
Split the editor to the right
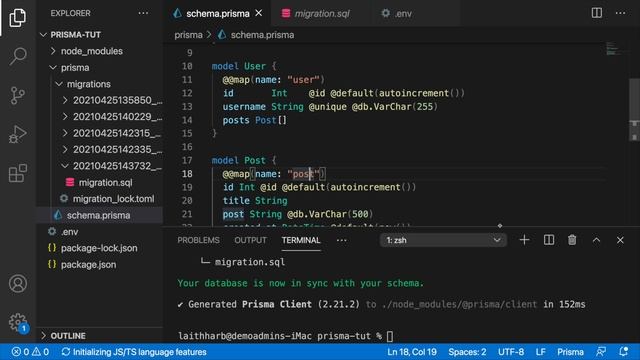click(x=597, y=13)
